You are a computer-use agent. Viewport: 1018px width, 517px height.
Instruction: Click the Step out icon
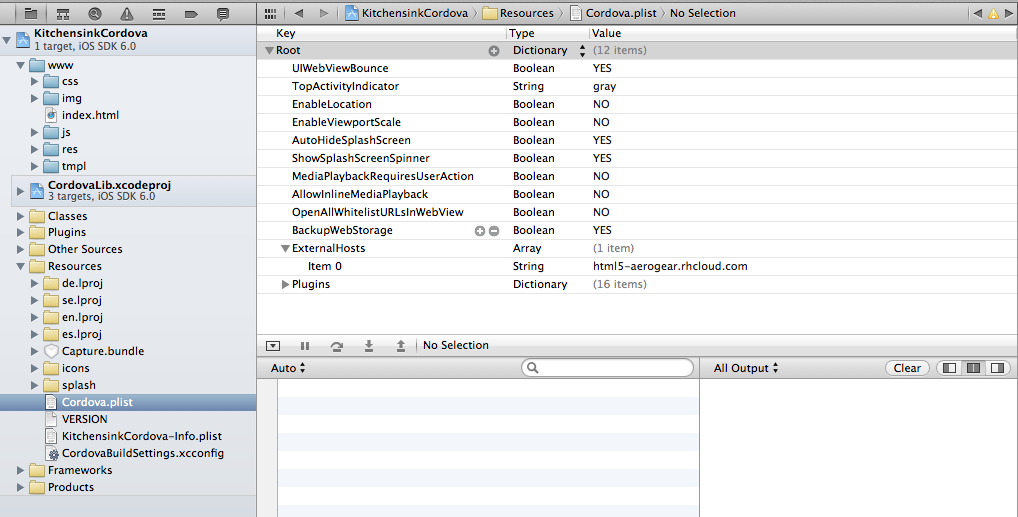click(401, 346)
